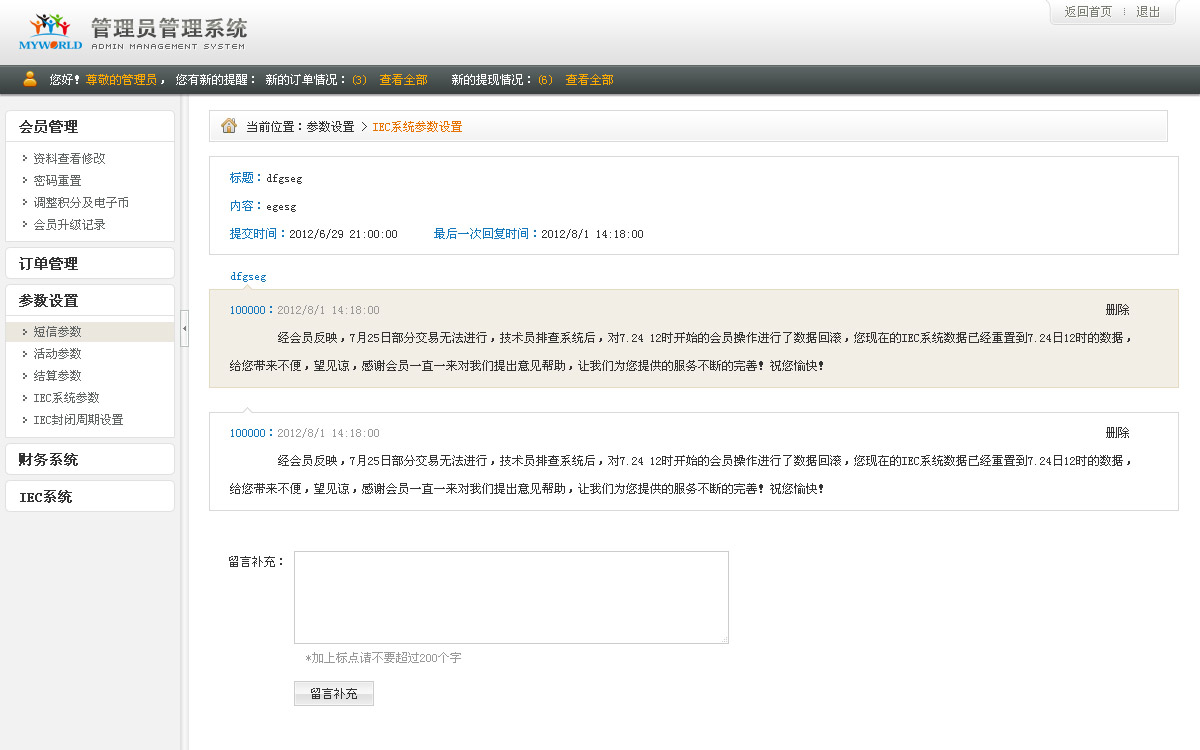Click the new order count (3)
Image resolution: width=1200 pixels, height=750 pixels.
pyautogui.click(x=360, y=80)
